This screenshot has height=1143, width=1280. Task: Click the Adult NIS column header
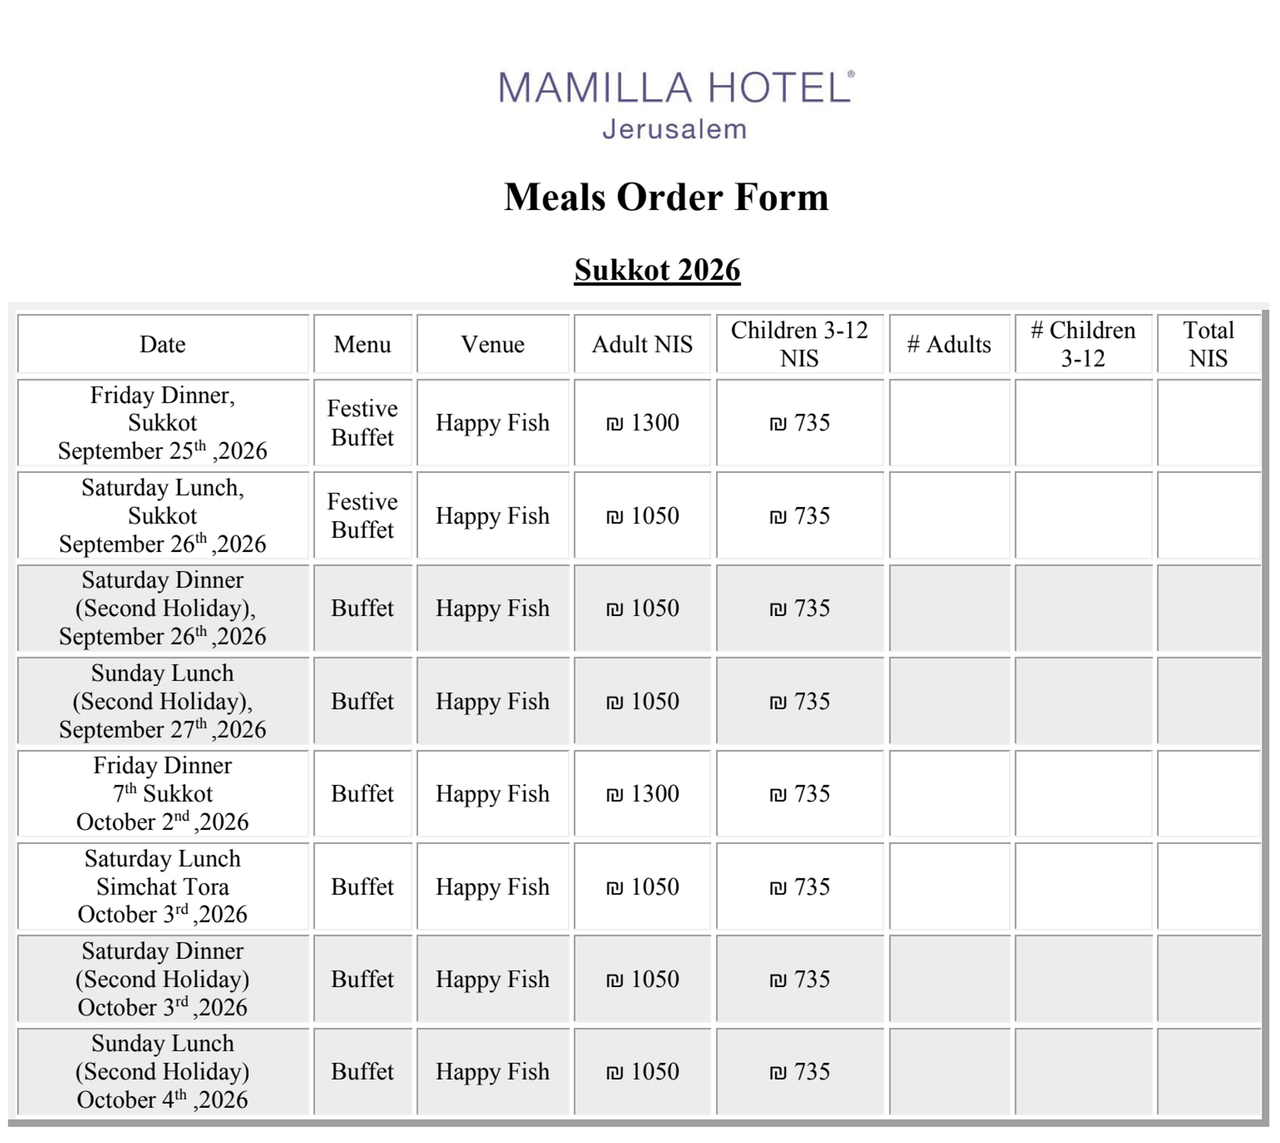pos(642,344)
